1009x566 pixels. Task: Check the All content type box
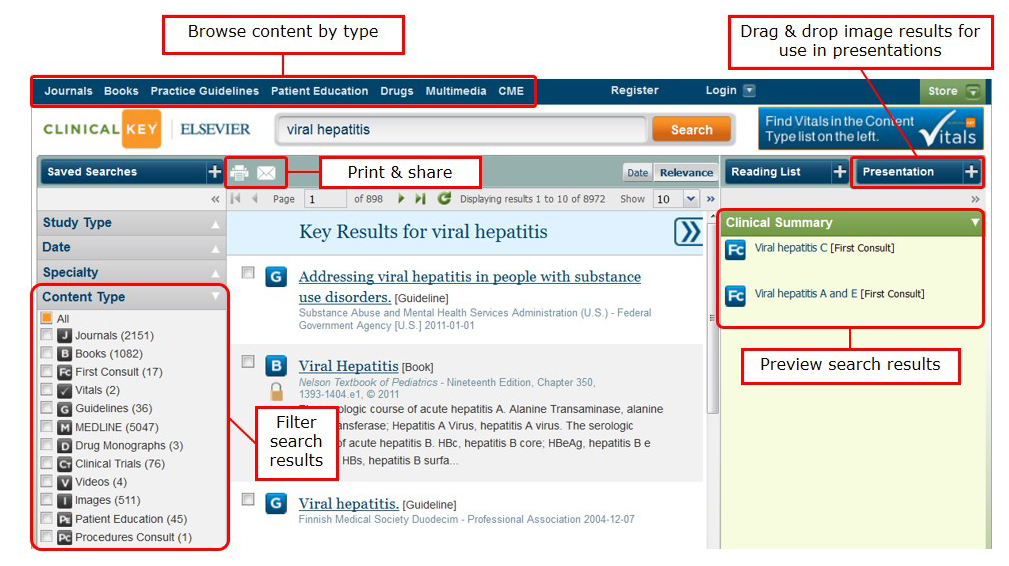click(46, 318)
